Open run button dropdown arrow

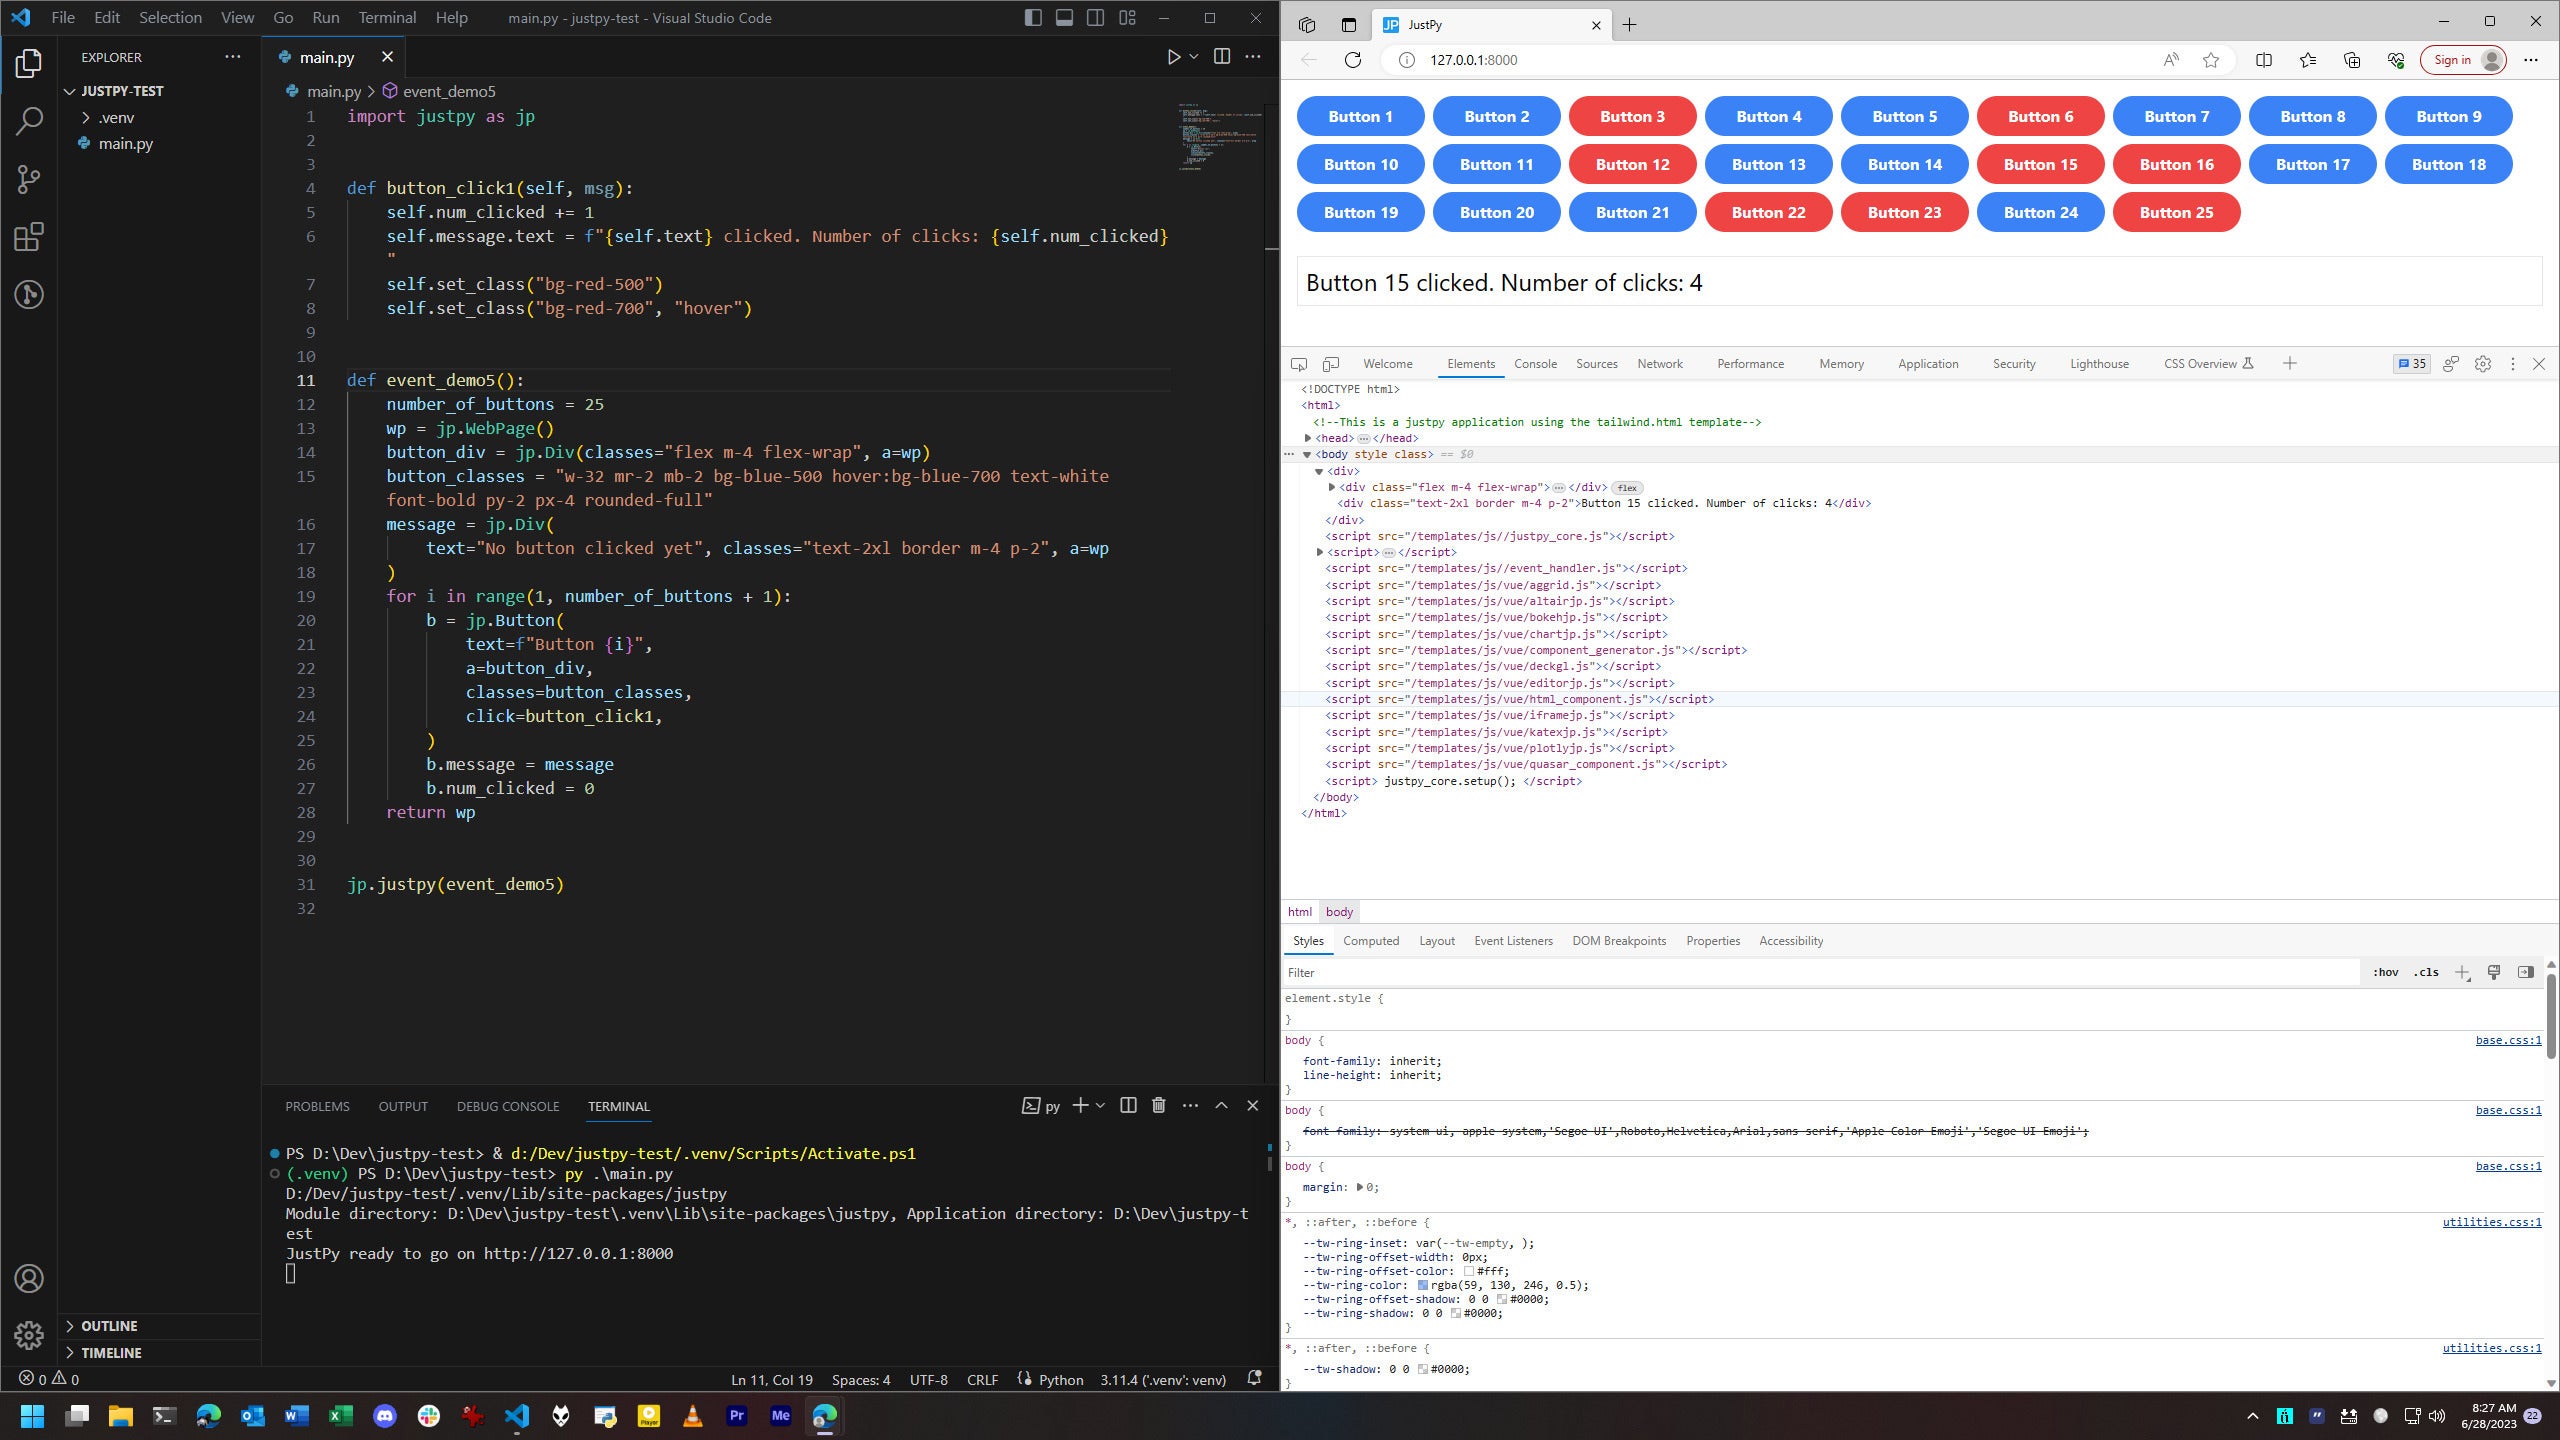tap(1194, 57)
